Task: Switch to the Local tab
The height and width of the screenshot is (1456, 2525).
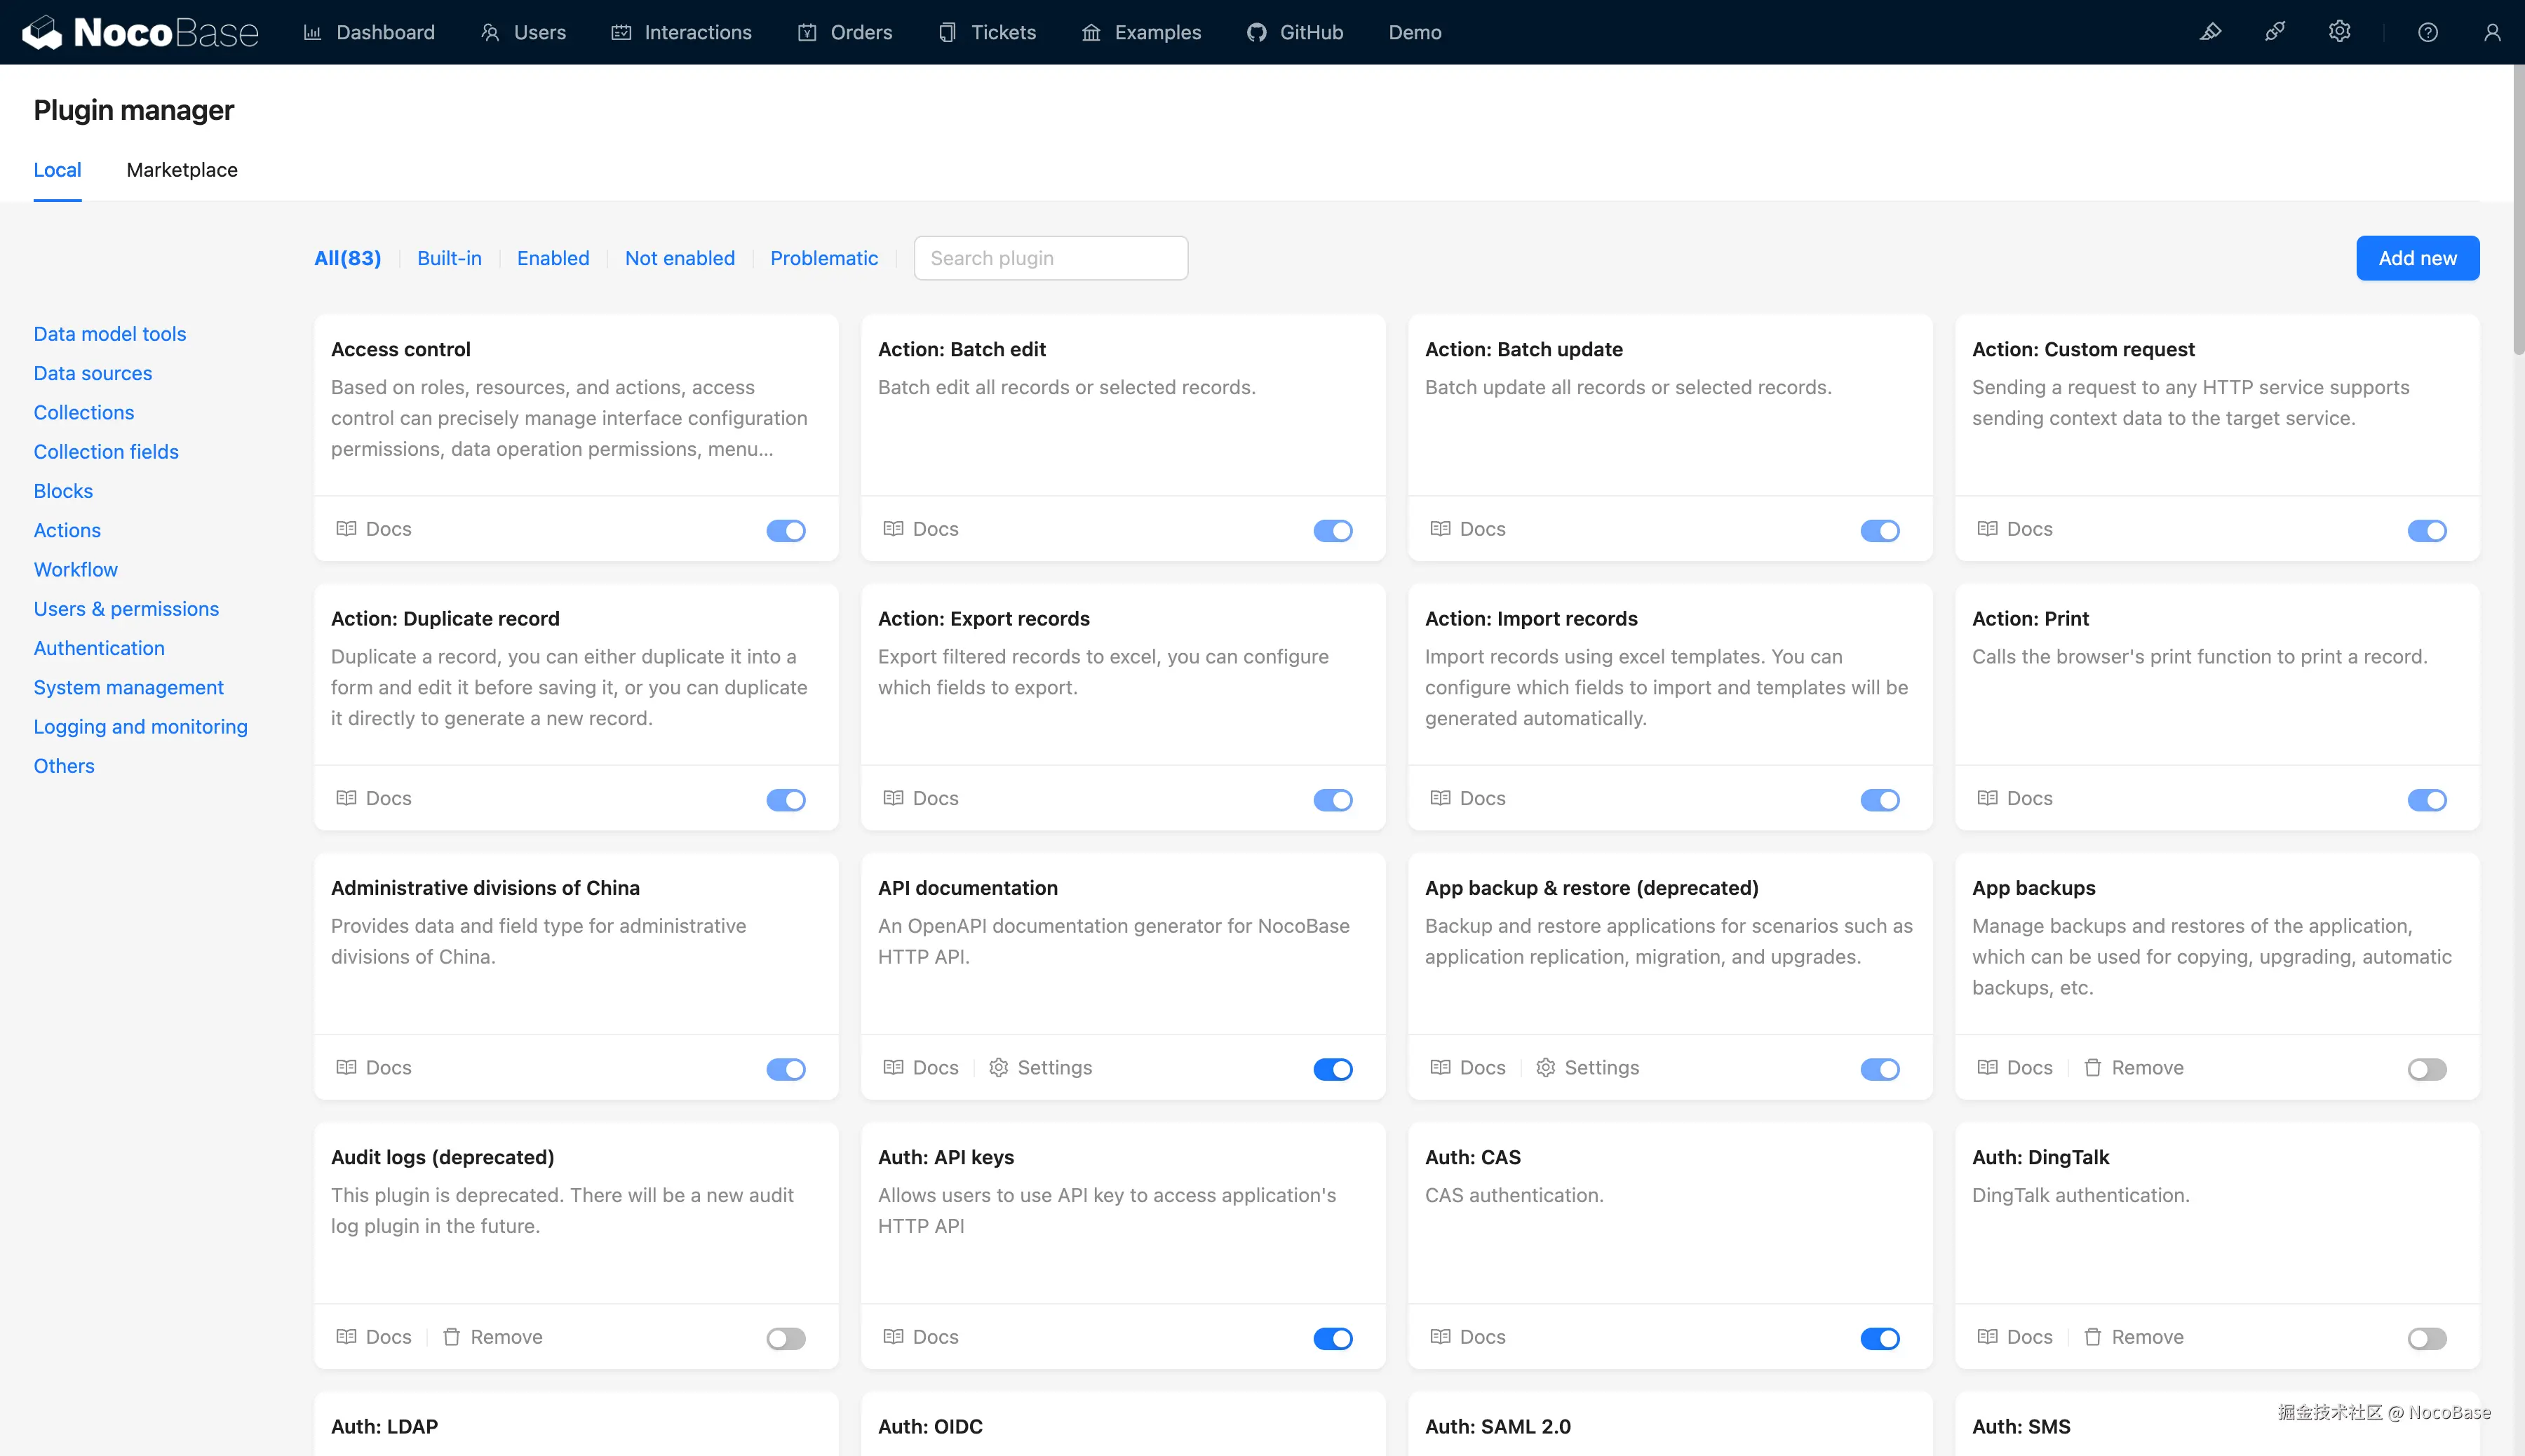Action: [x=57, y=170]
